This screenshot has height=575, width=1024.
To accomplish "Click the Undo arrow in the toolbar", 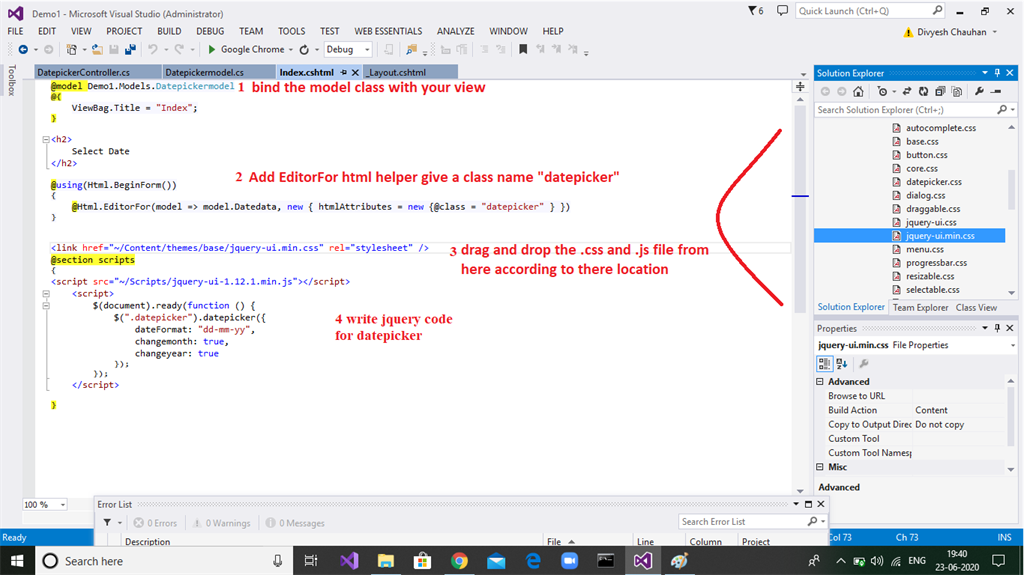I will tap(152, 50).
